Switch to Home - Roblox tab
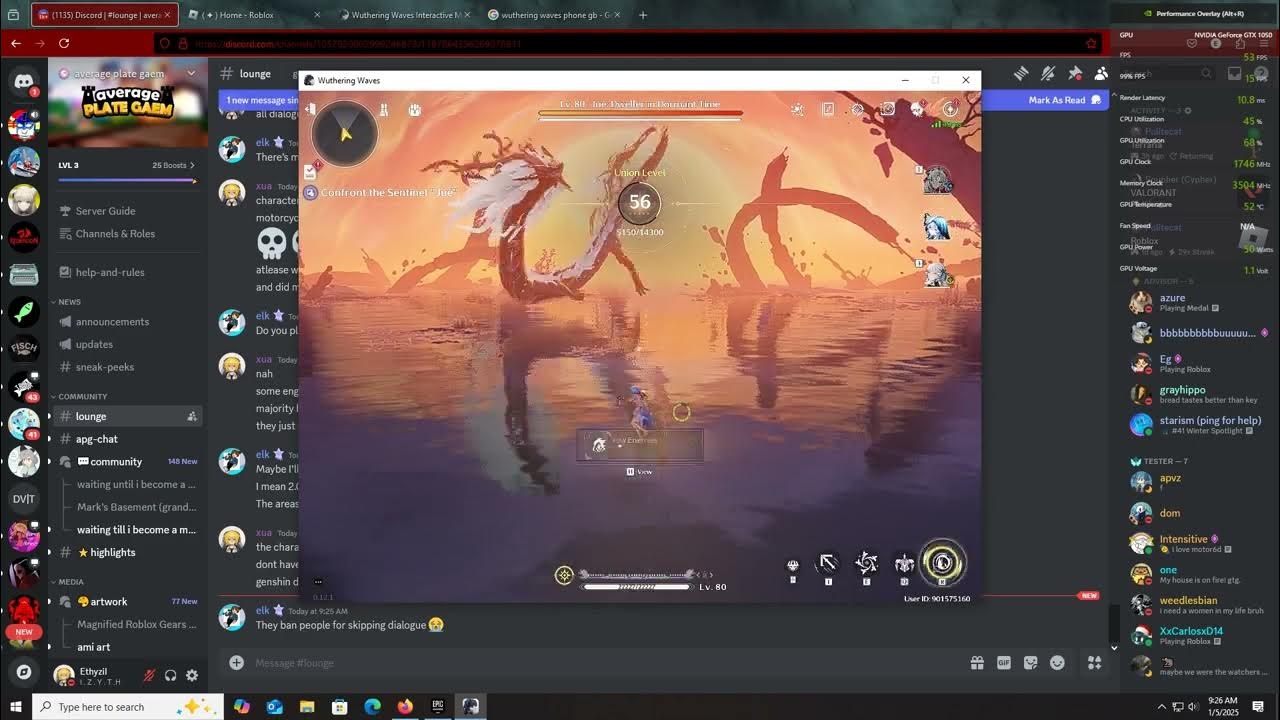Screen dimensions: 1280x720 click(x=255, y=15)
